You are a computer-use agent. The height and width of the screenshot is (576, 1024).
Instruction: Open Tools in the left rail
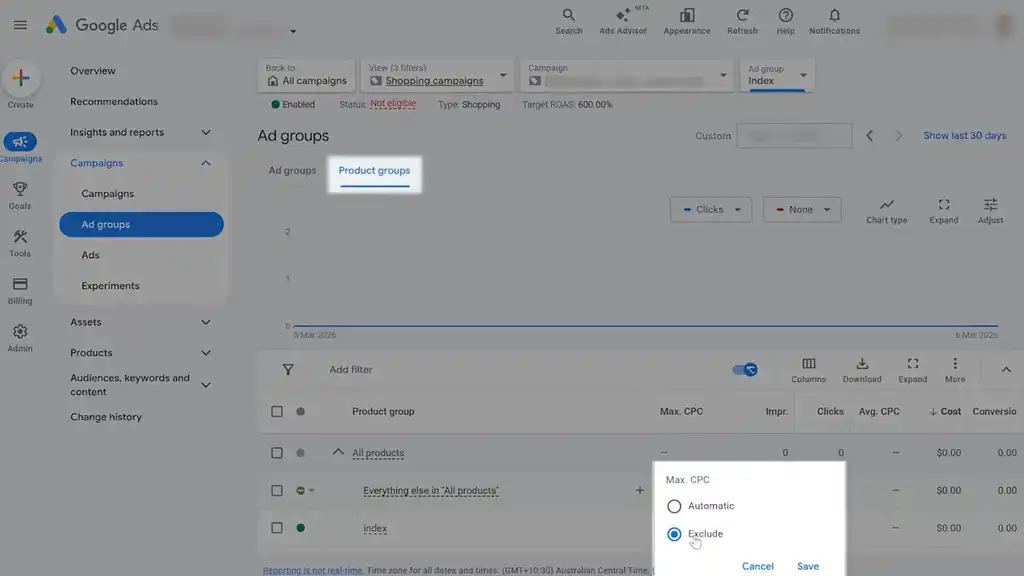[x=20, y=243]
